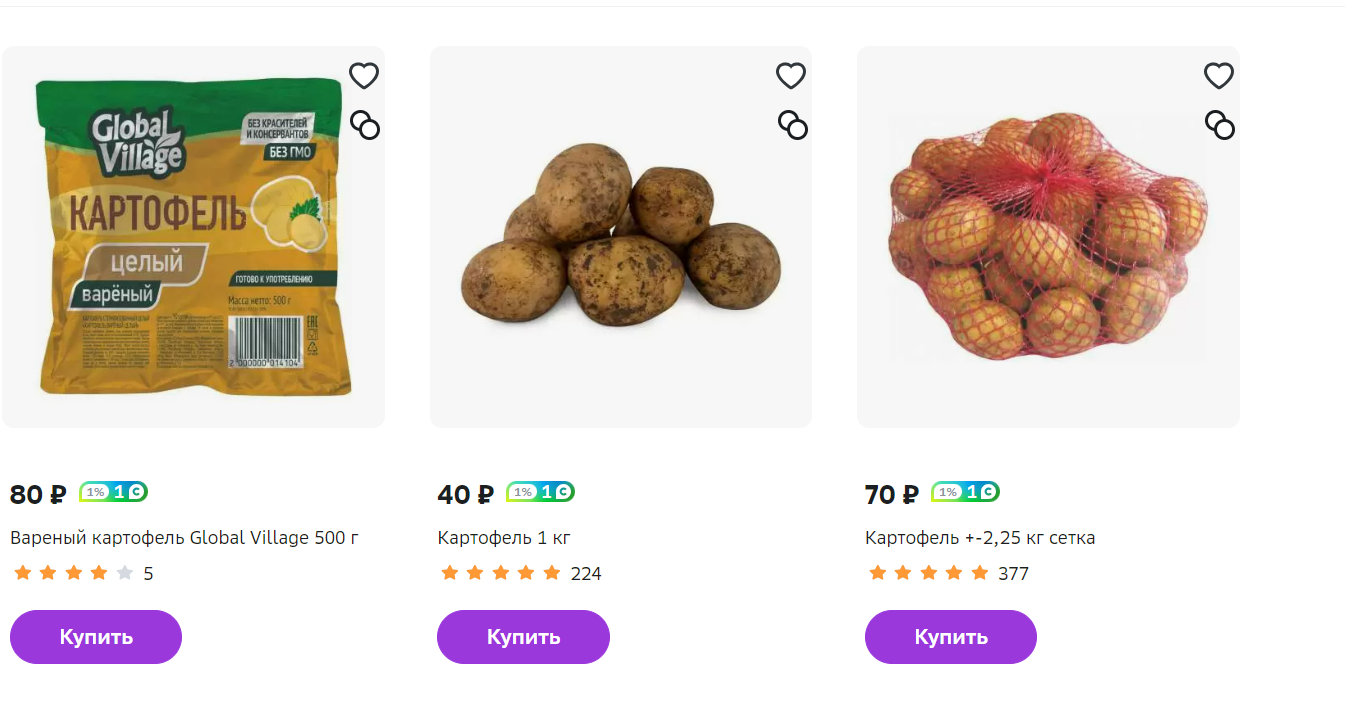The image size is (1345, 705).
Task: Compare icon on Картофель 1 кг card
Action: (x=793, y=125)
